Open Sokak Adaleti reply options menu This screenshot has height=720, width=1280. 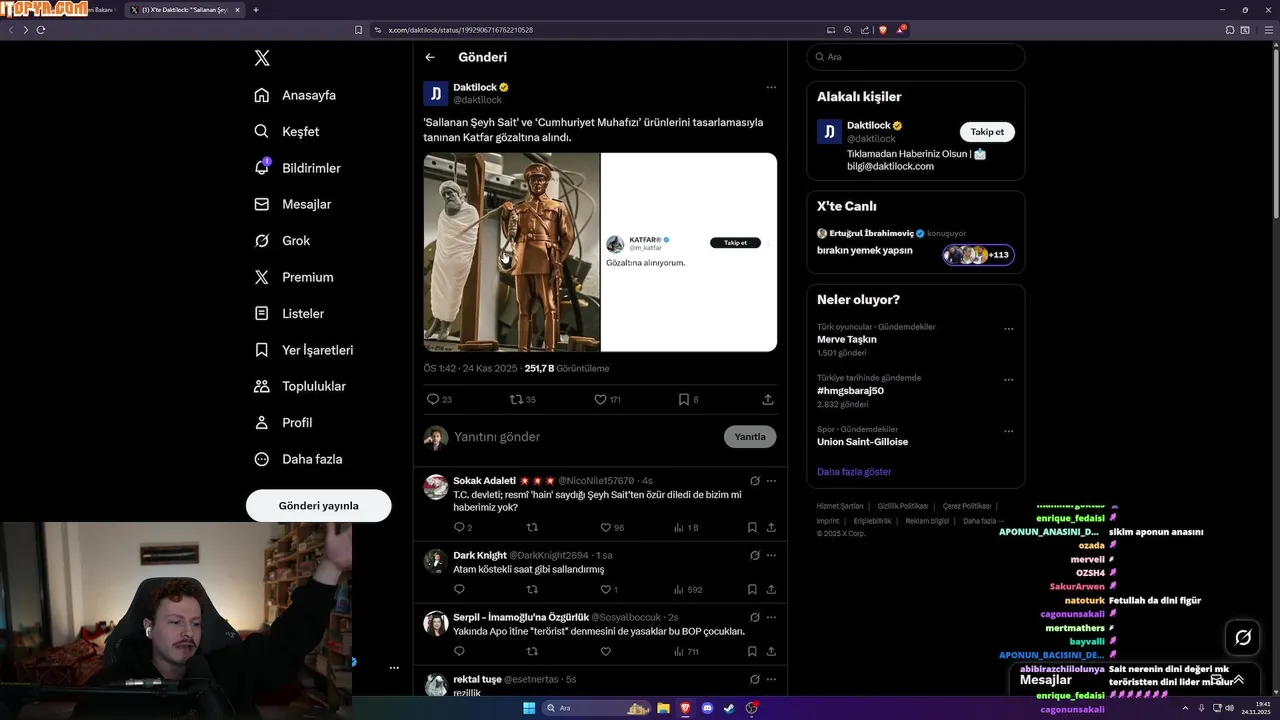point(771,480)
